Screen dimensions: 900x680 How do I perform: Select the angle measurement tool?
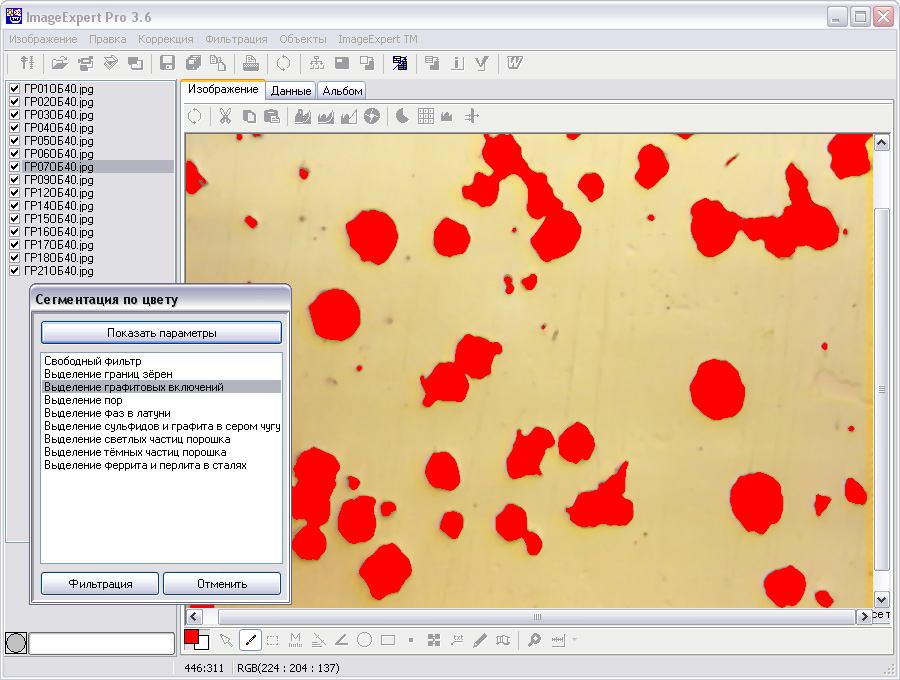(x=341, y=640)
